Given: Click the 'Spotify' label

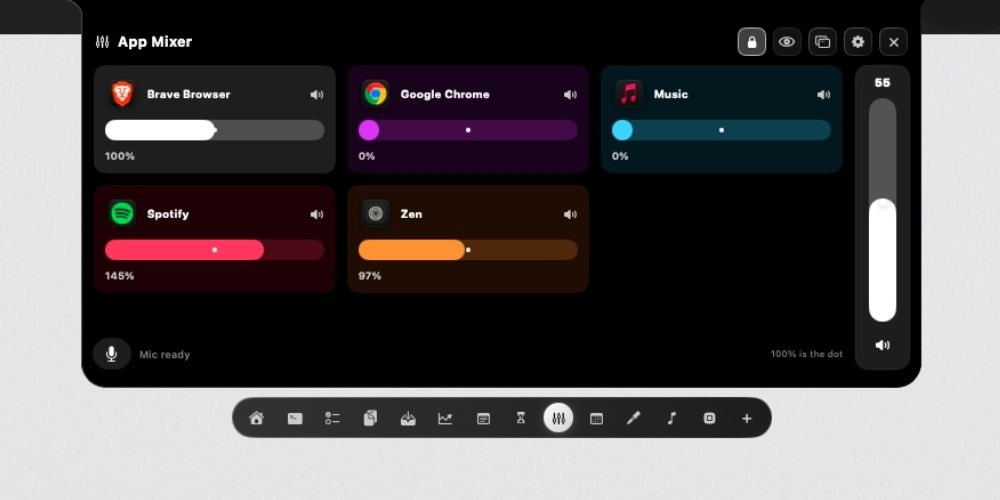Looking at the screenshot, I should point(168,214).
